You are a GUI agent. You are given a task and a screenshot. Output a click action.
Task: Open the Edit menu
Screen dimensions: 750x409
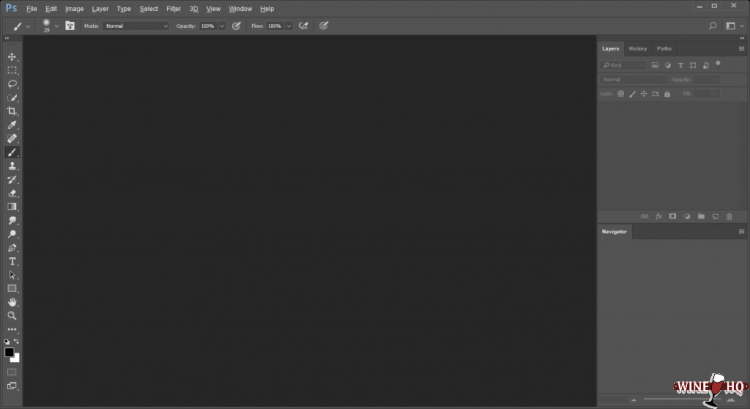pos(51,9)
